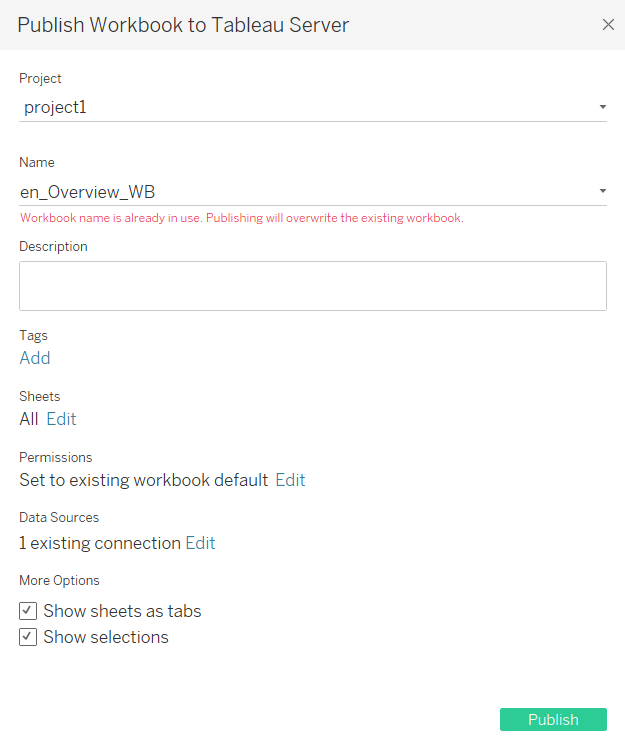This screenshot has height=743, width=625.
Task: Click the overwrite warning message text
Action: click(x=242, y=218)
